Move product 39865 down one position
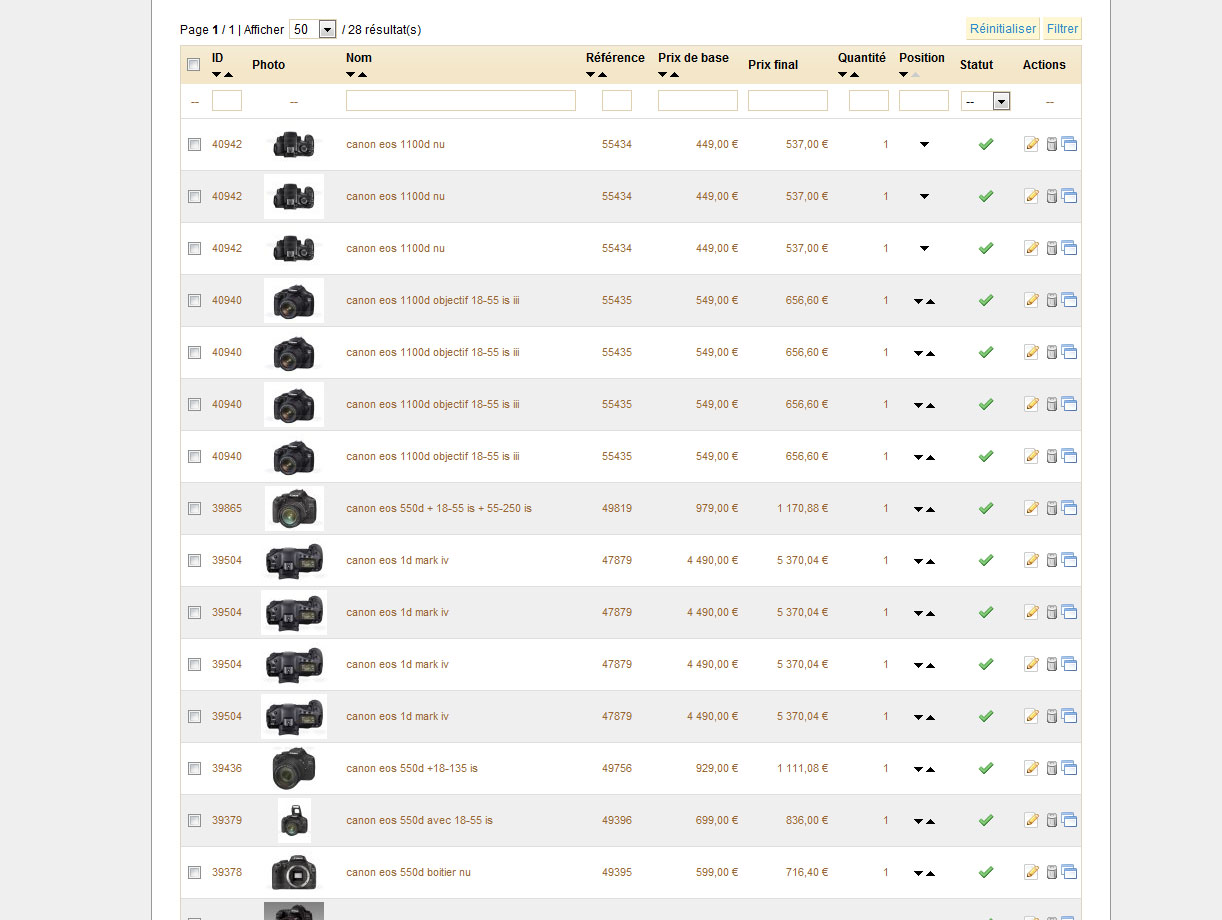 pyautogui.click(x=918, y=509)
